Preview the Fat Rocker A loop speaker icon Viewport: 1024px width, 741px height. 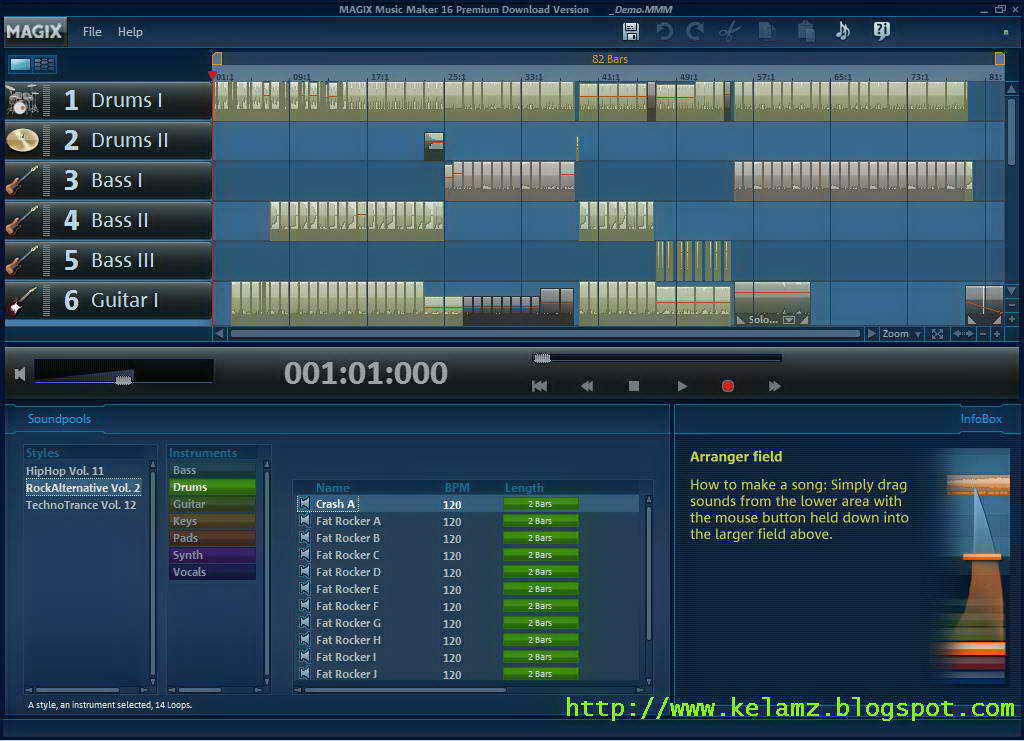click(304, 520)
